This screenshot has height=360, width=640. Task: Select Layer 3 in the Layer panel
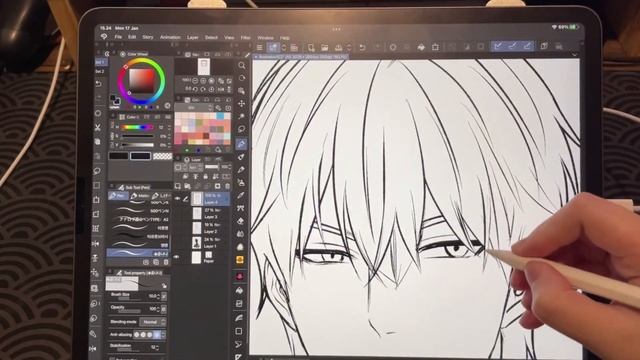211,213
